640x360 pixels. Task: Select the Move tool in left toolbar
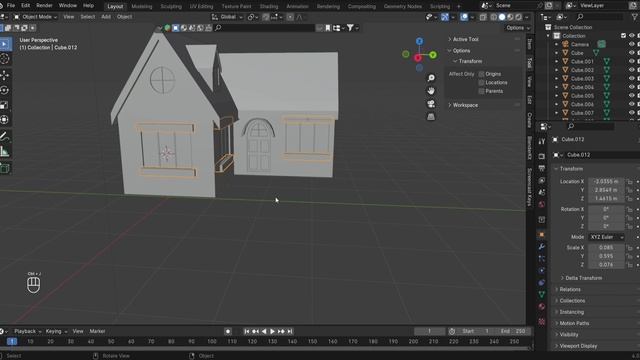(4, 76)
